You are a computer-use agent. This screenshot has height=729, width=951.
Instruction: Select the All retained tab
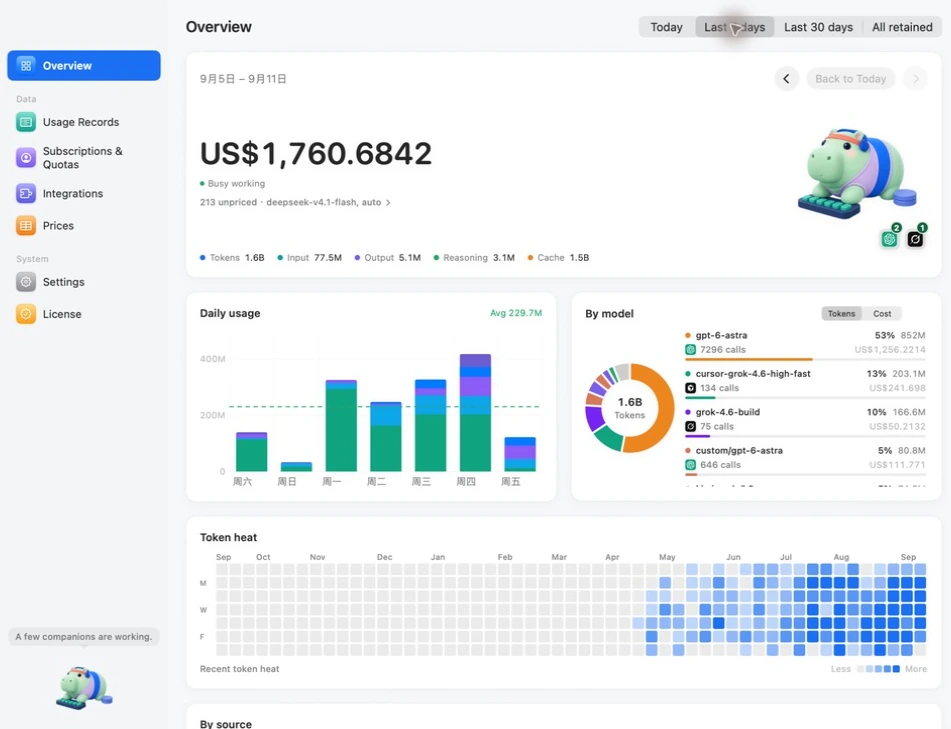[x=902, y=27]
